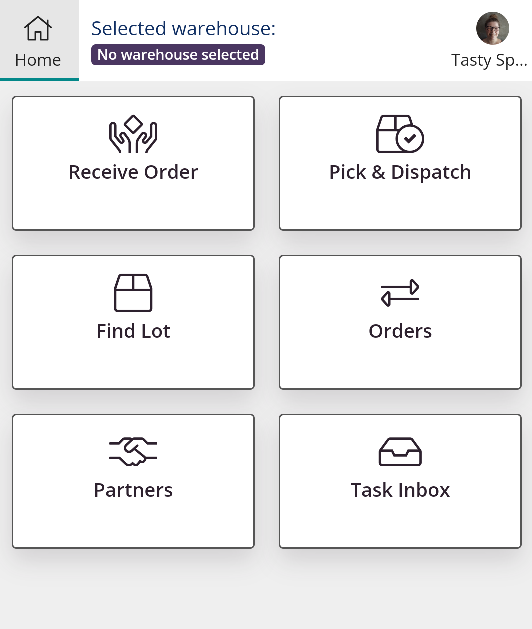Image resolution: width=532 pixels, height=629 pixels.
Task: Switch to the Home tab label
Action: point(38,60)
